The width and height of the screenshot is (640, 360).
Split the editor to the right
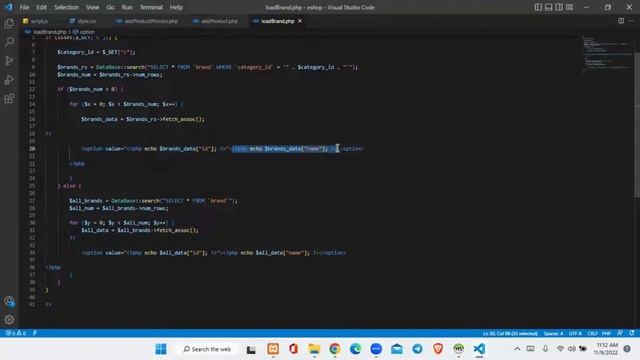click(621, 21)
